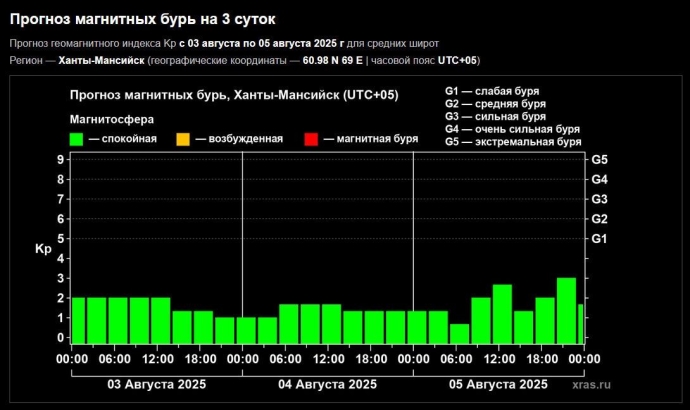This screenshot has height=410, width=690.
Task: Click the legend label 'спокойная'
Action: point(129,139)
